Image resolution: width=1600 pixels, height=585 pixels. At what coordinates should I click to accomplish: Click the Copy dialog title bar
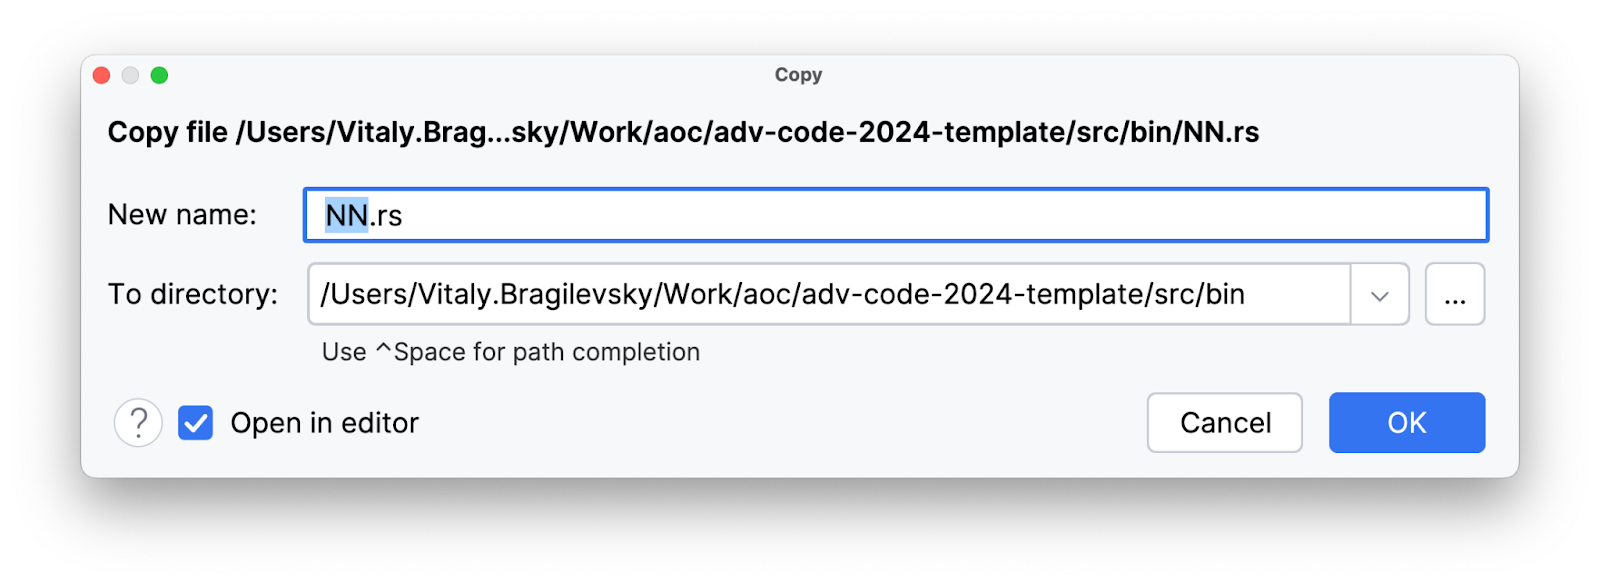(798, 75)
